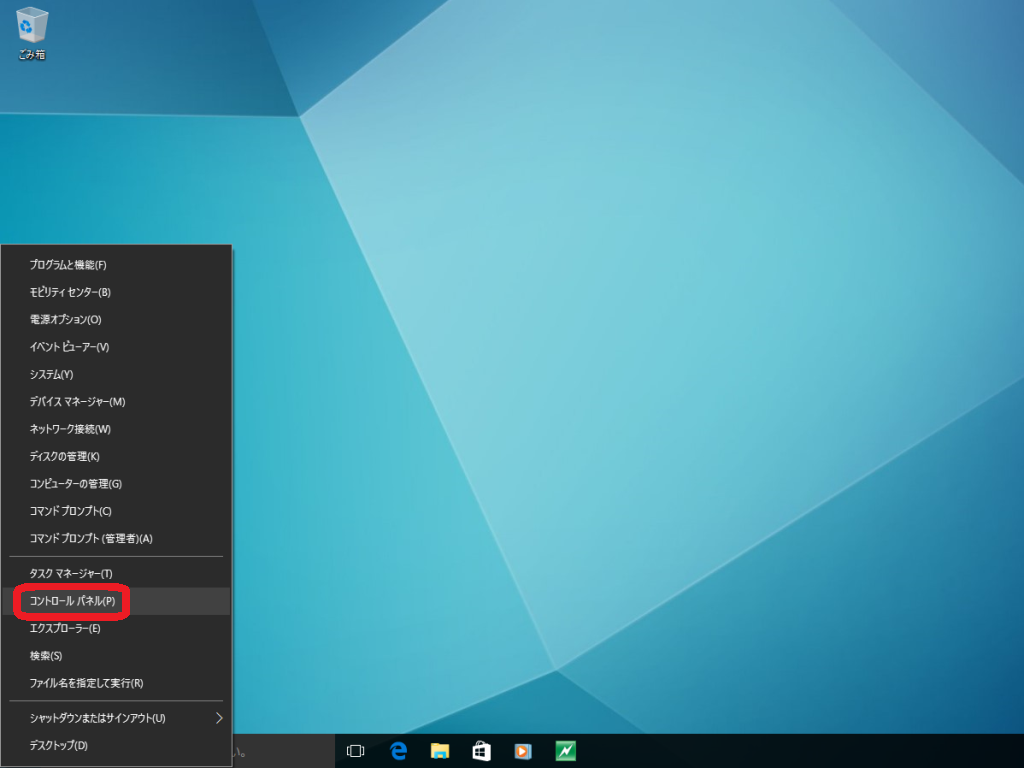
Task: Choose デスクトップ(D) menu entry
Action: tap(116, 745)
